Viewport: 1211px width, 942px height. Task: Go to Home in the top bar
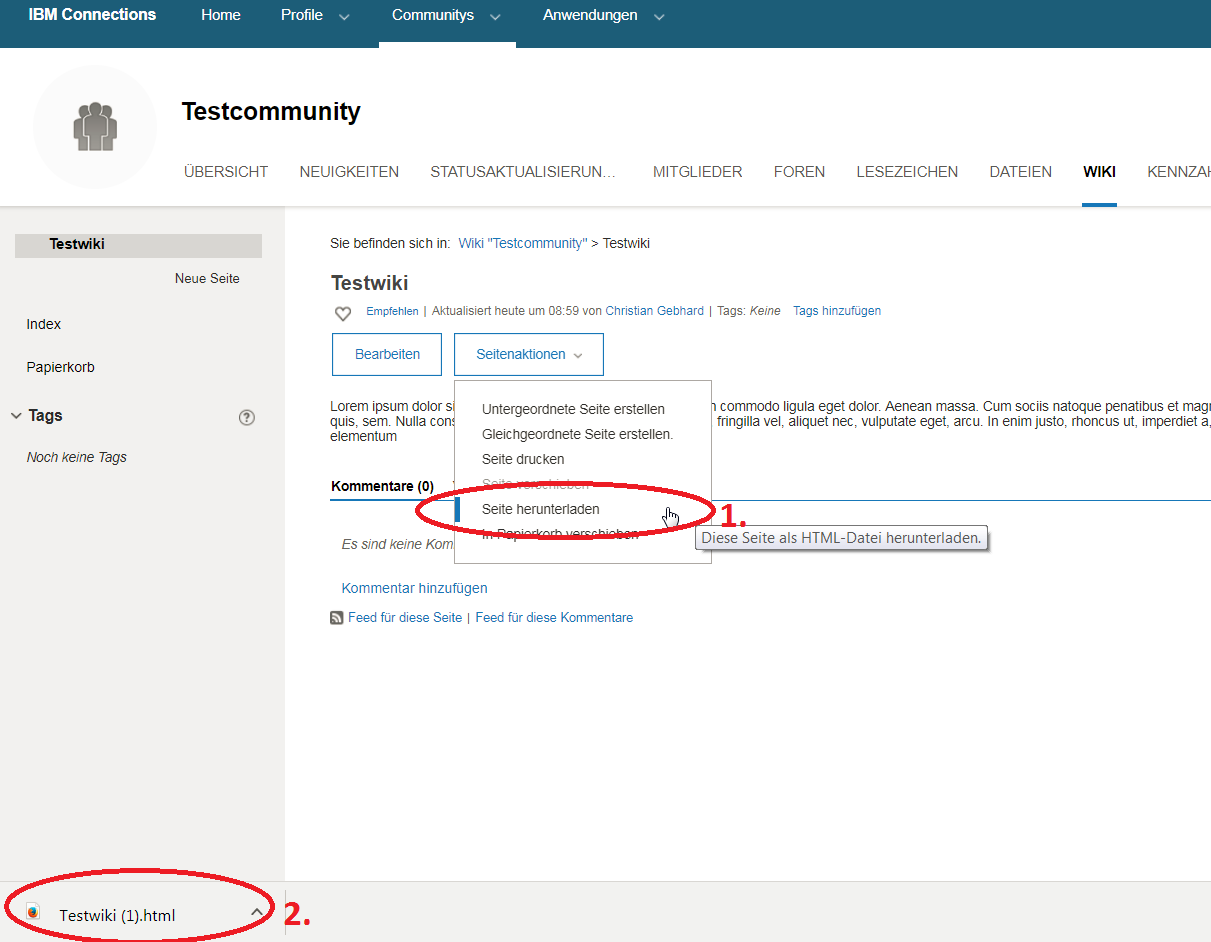[x=221, y=15]
